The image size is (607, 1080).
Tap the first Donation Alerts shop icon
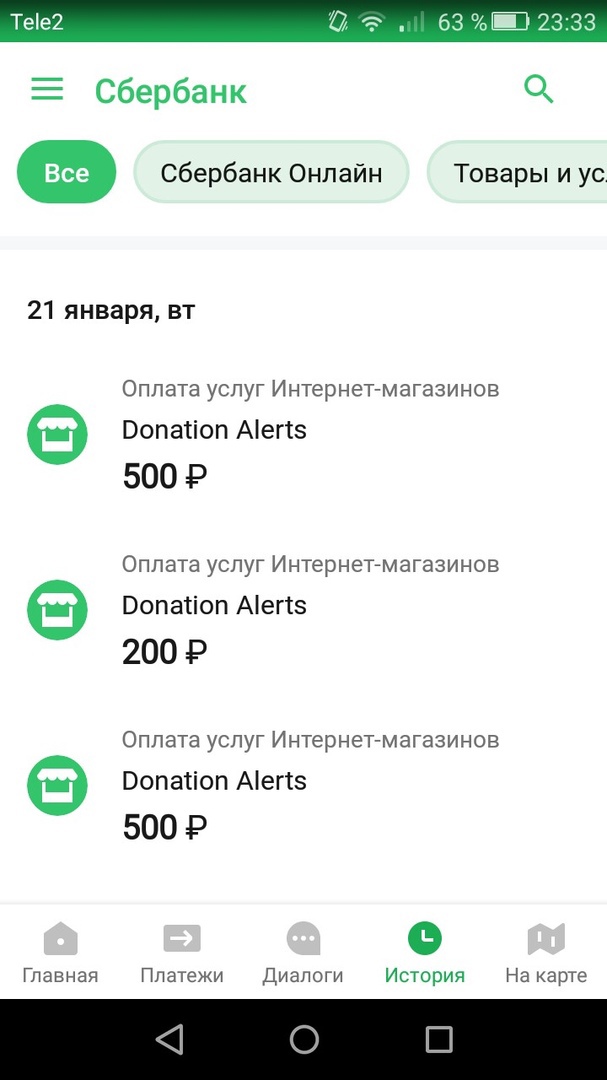57,434
